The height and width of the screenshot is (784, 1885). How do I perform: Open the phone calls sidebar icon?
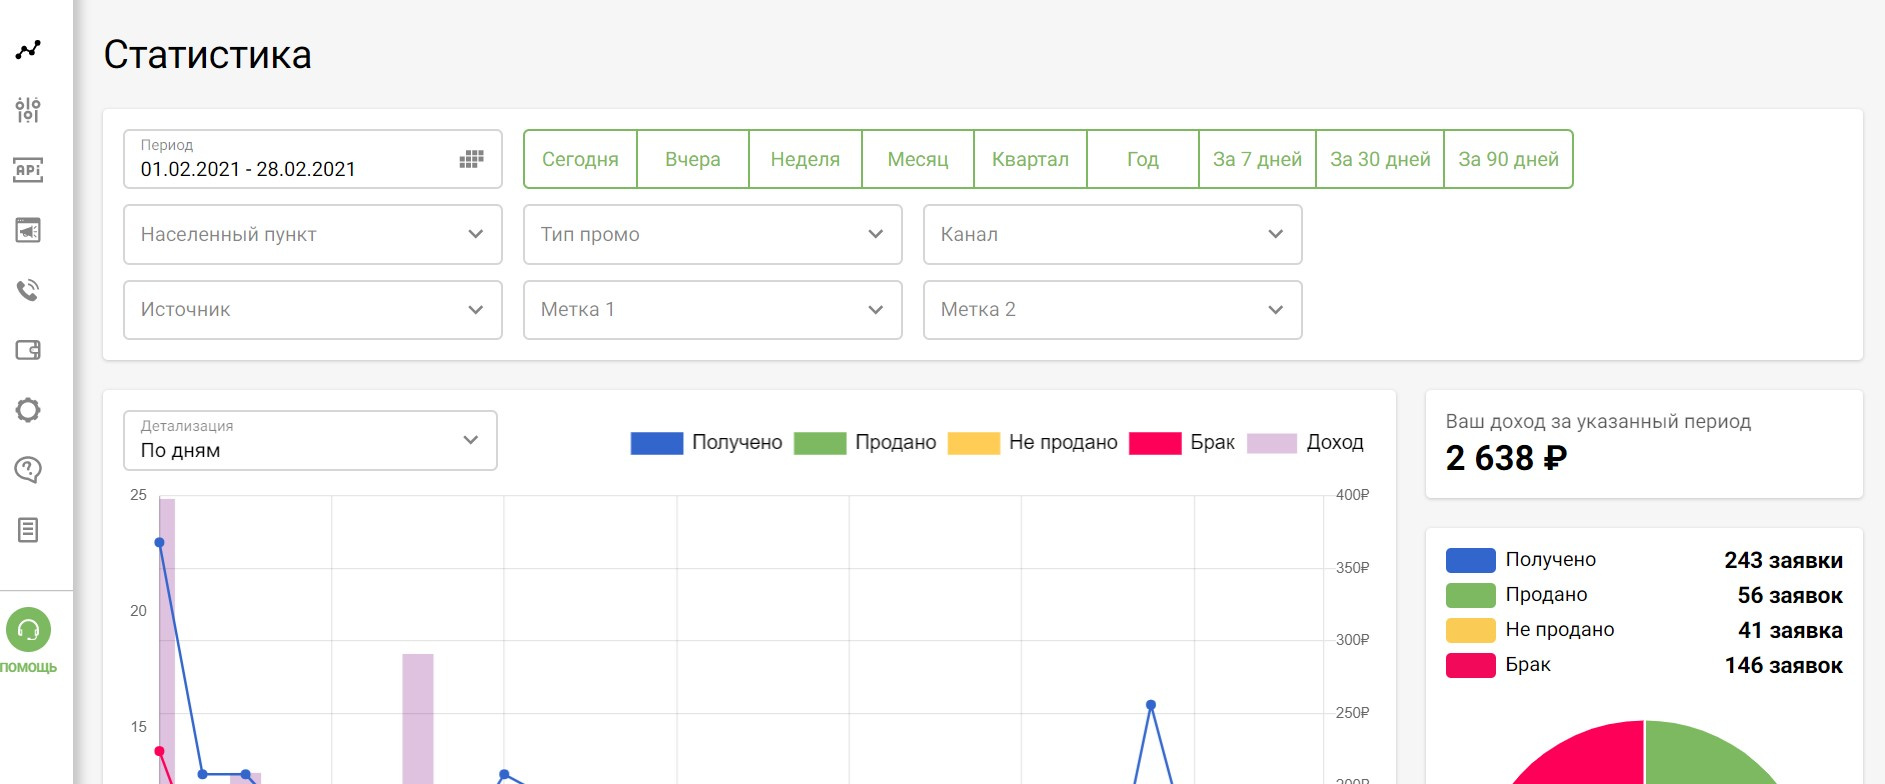coord(28,290)
